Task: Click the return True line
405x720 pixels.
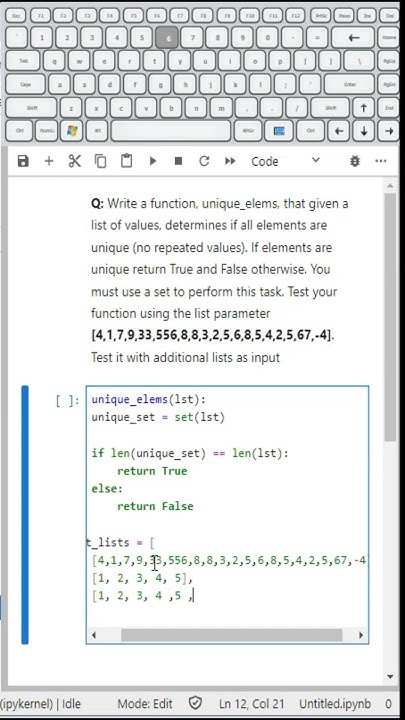Action: 152,471
